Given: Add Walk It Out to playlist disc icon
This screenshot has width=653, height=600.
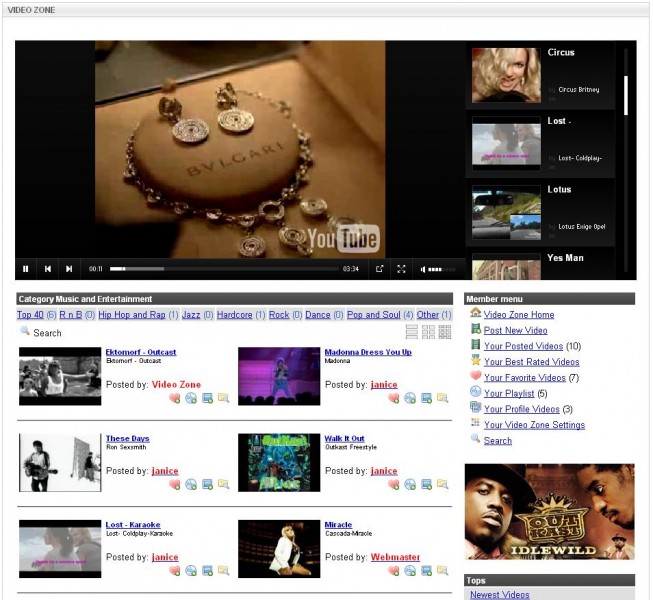Looking at the screenshot, I should coord(410,484).
